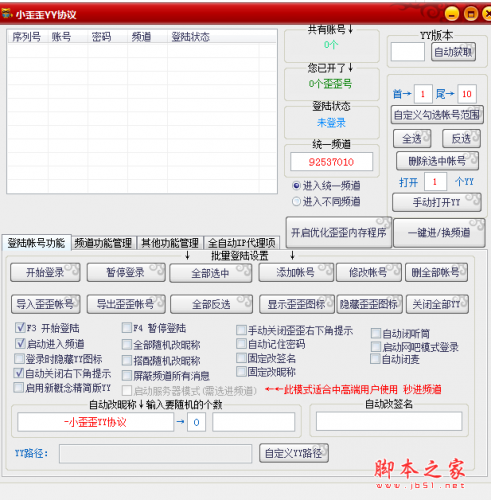491x500 pixels.
Task: Click the 开启优化歪歪内存程序 button
Action: pyautogui.click(x=339, y=232)
